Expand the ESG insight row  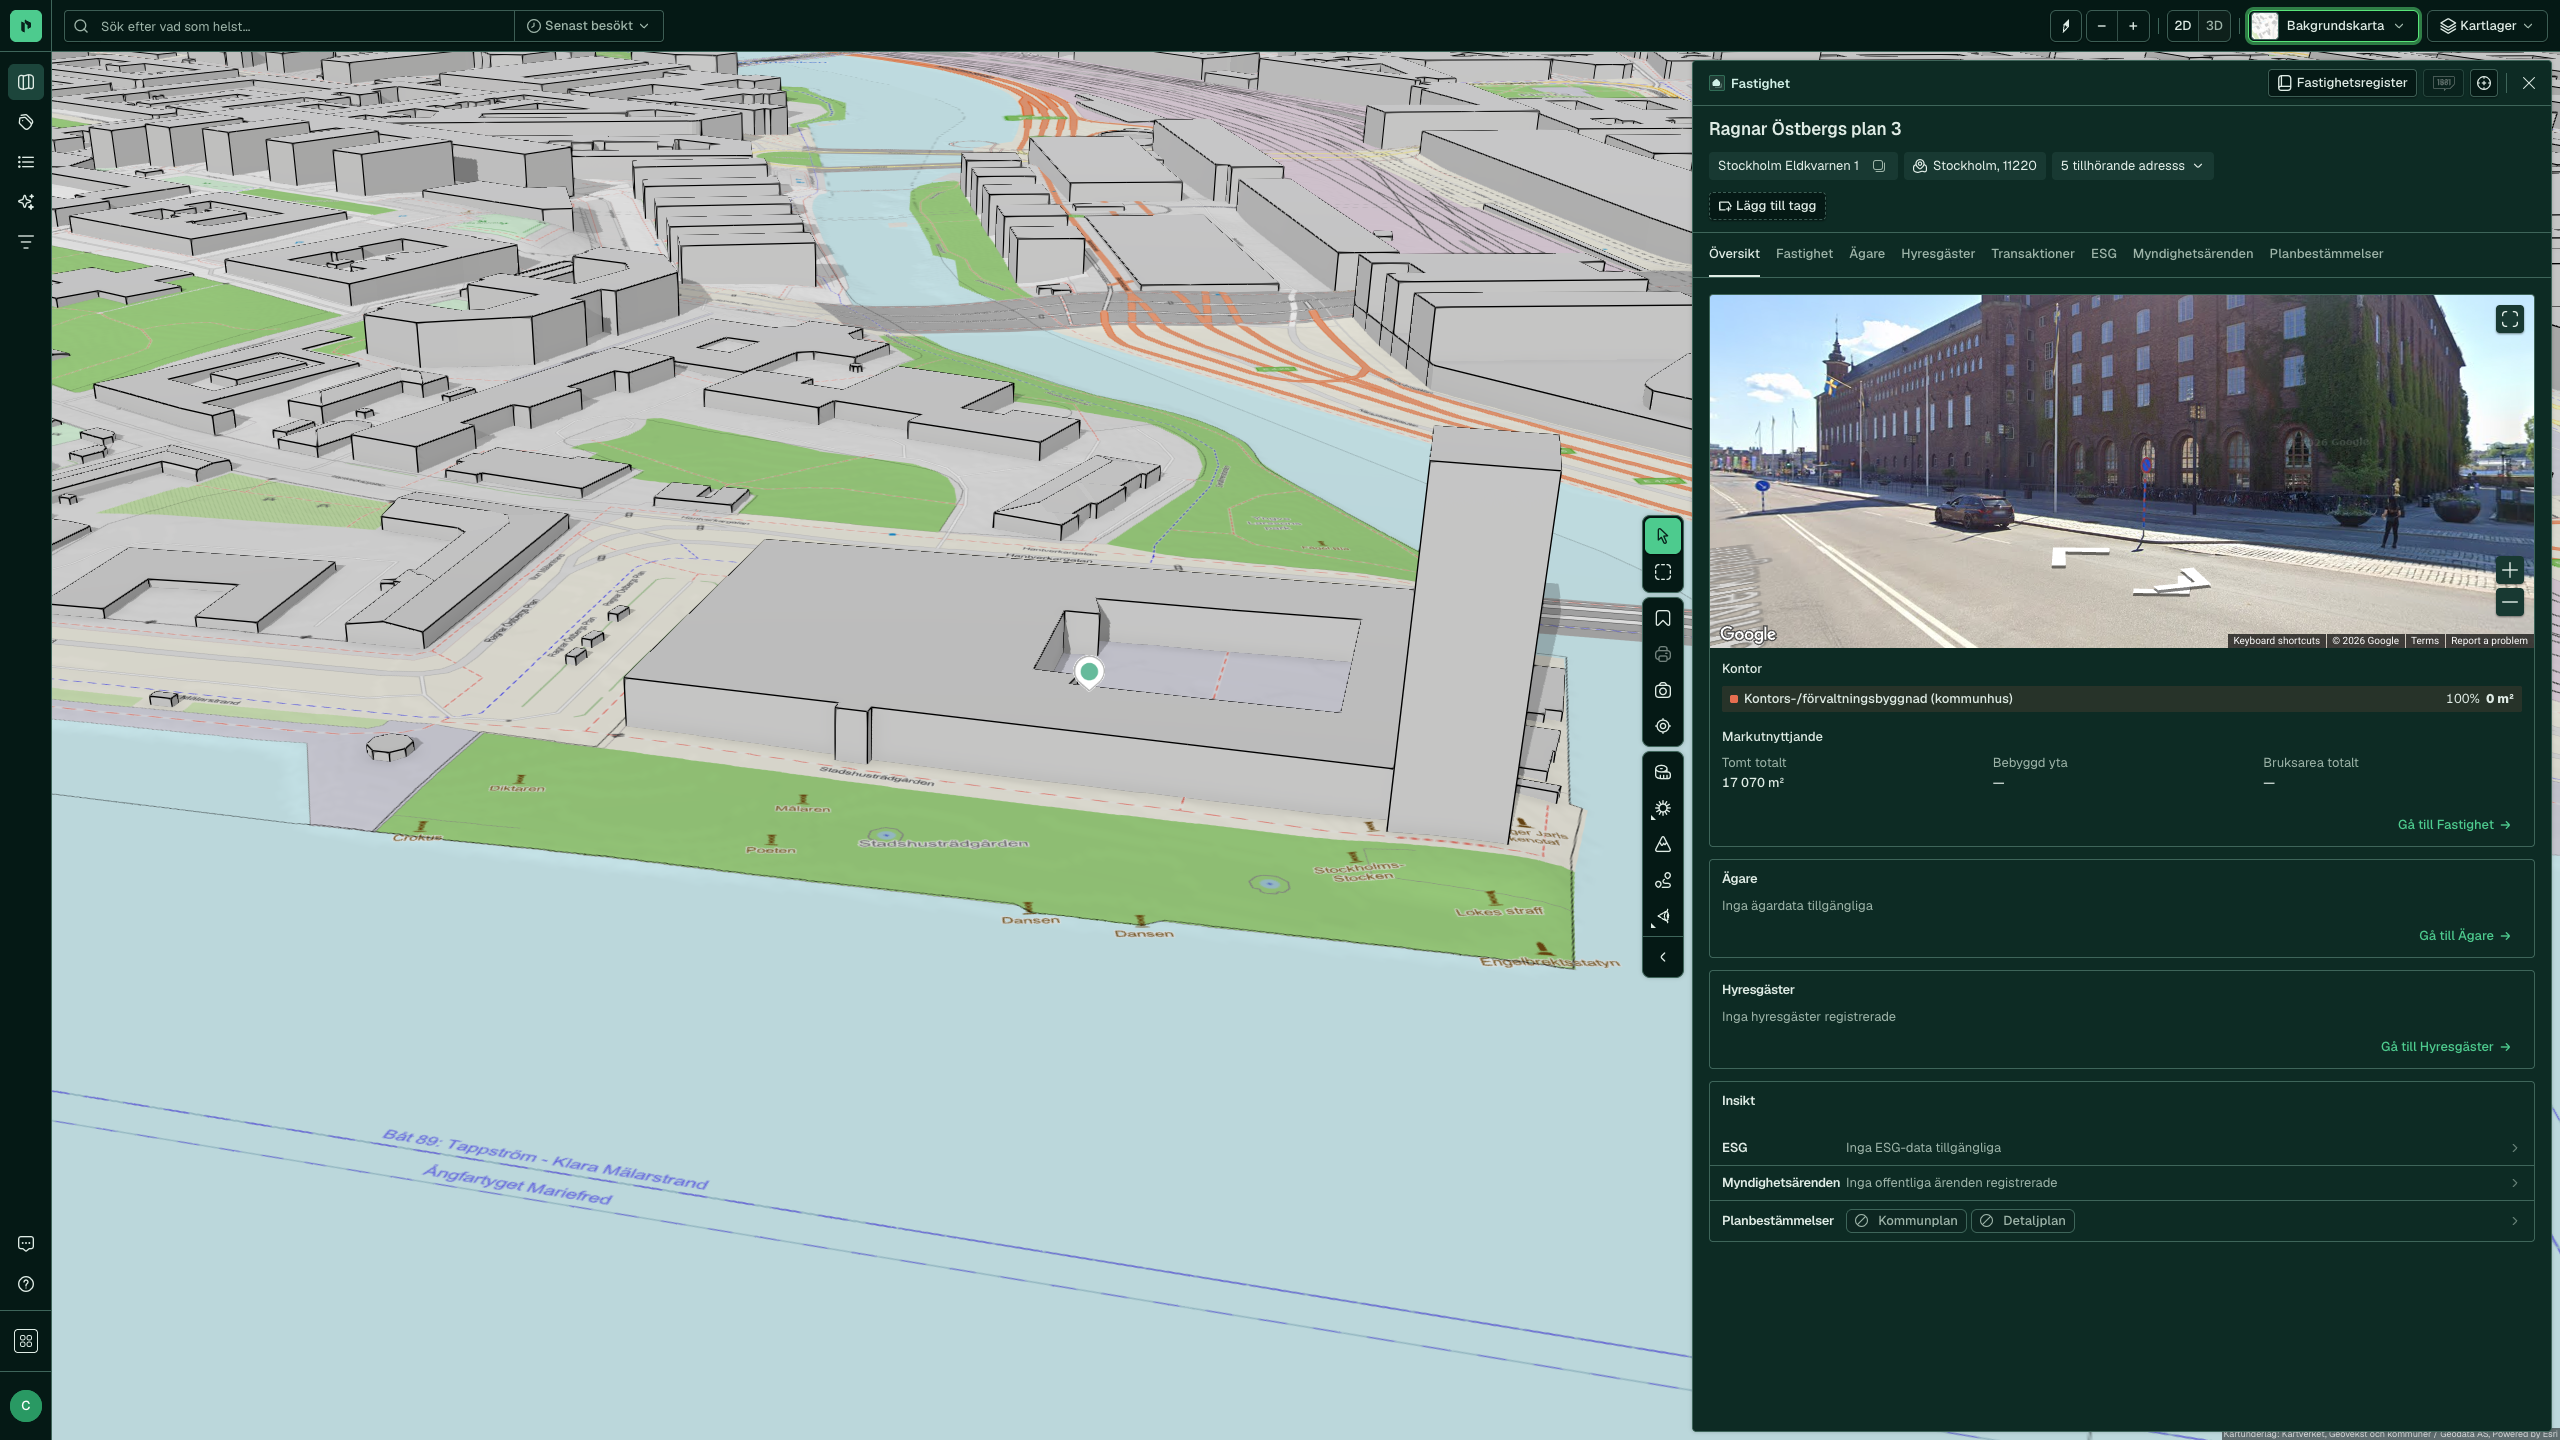(2121, 1148)
